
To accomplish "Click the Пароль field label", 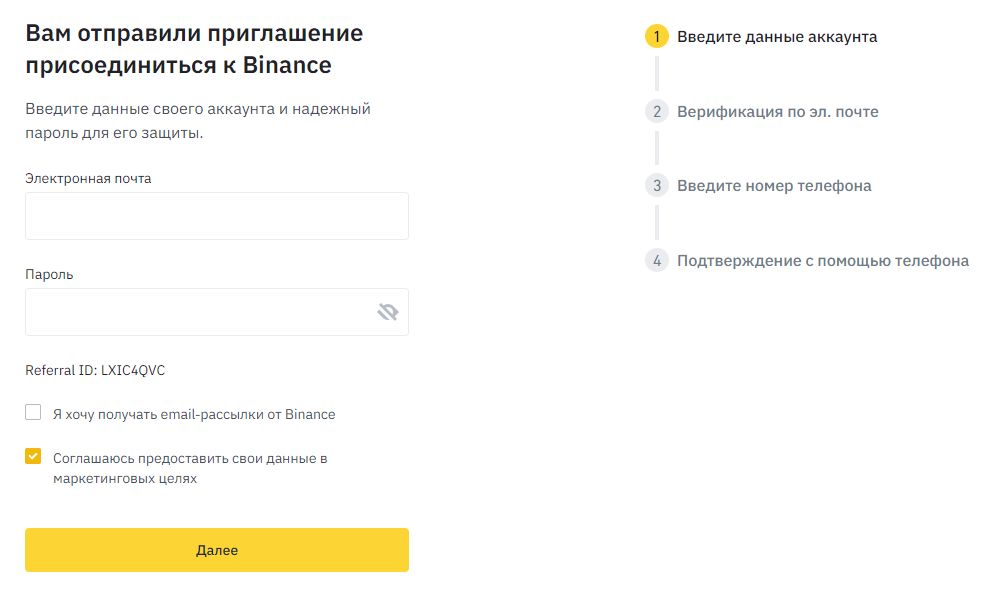I will pos(49,274).
